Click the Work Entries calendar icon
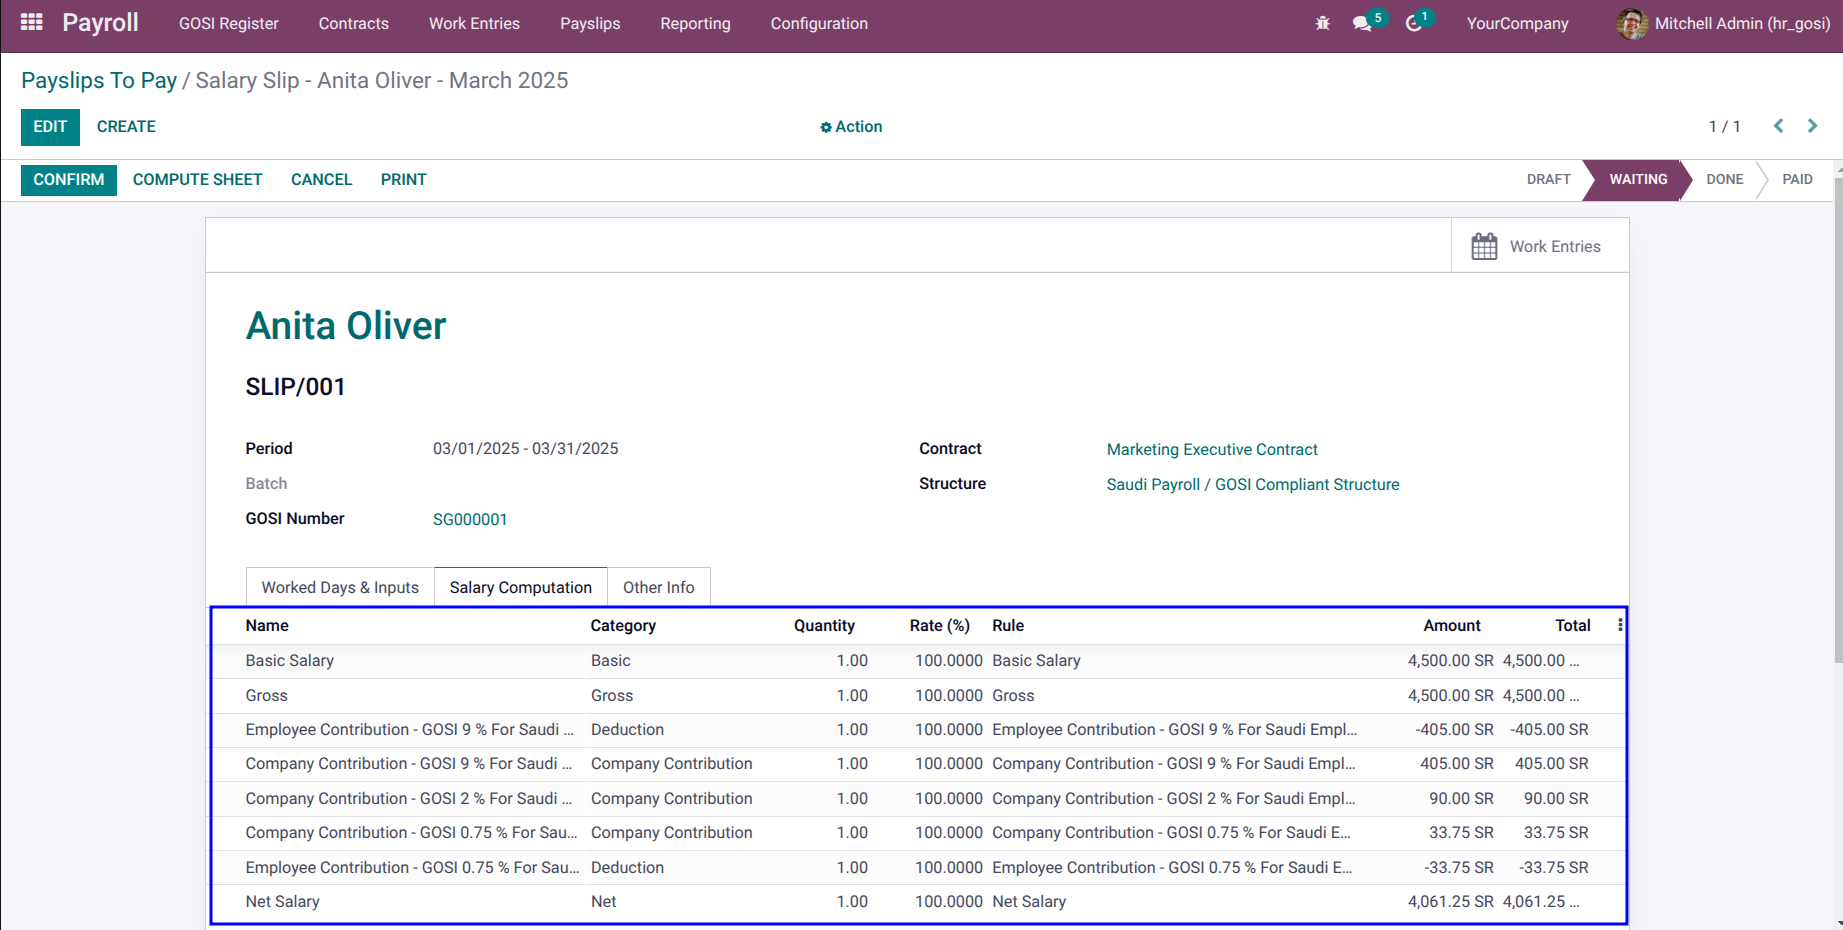This screenshot has width=1843, height=930. point(1484,246)
